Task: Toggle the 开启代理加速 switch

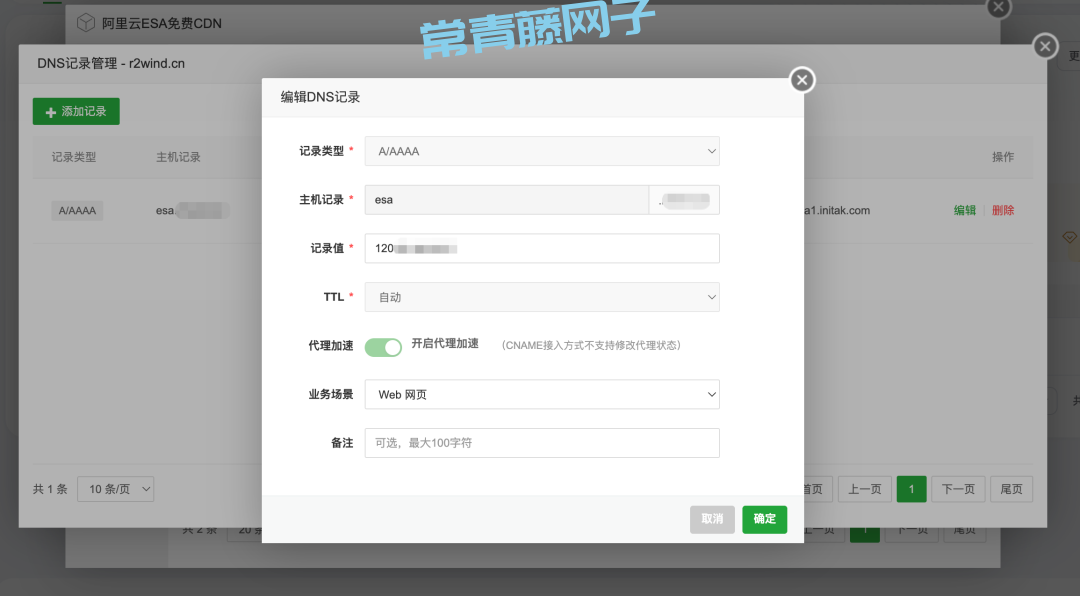Action: coord(383,347)
